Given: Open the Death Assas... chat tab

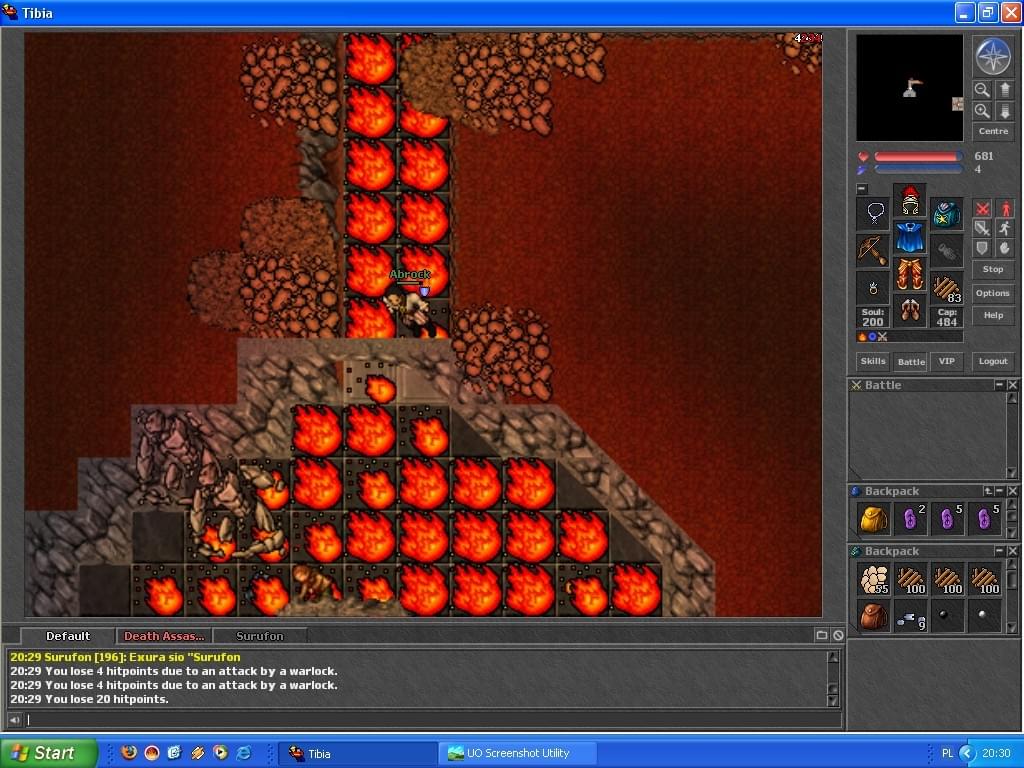Looking at the screenshot, I should coord(163,636).
